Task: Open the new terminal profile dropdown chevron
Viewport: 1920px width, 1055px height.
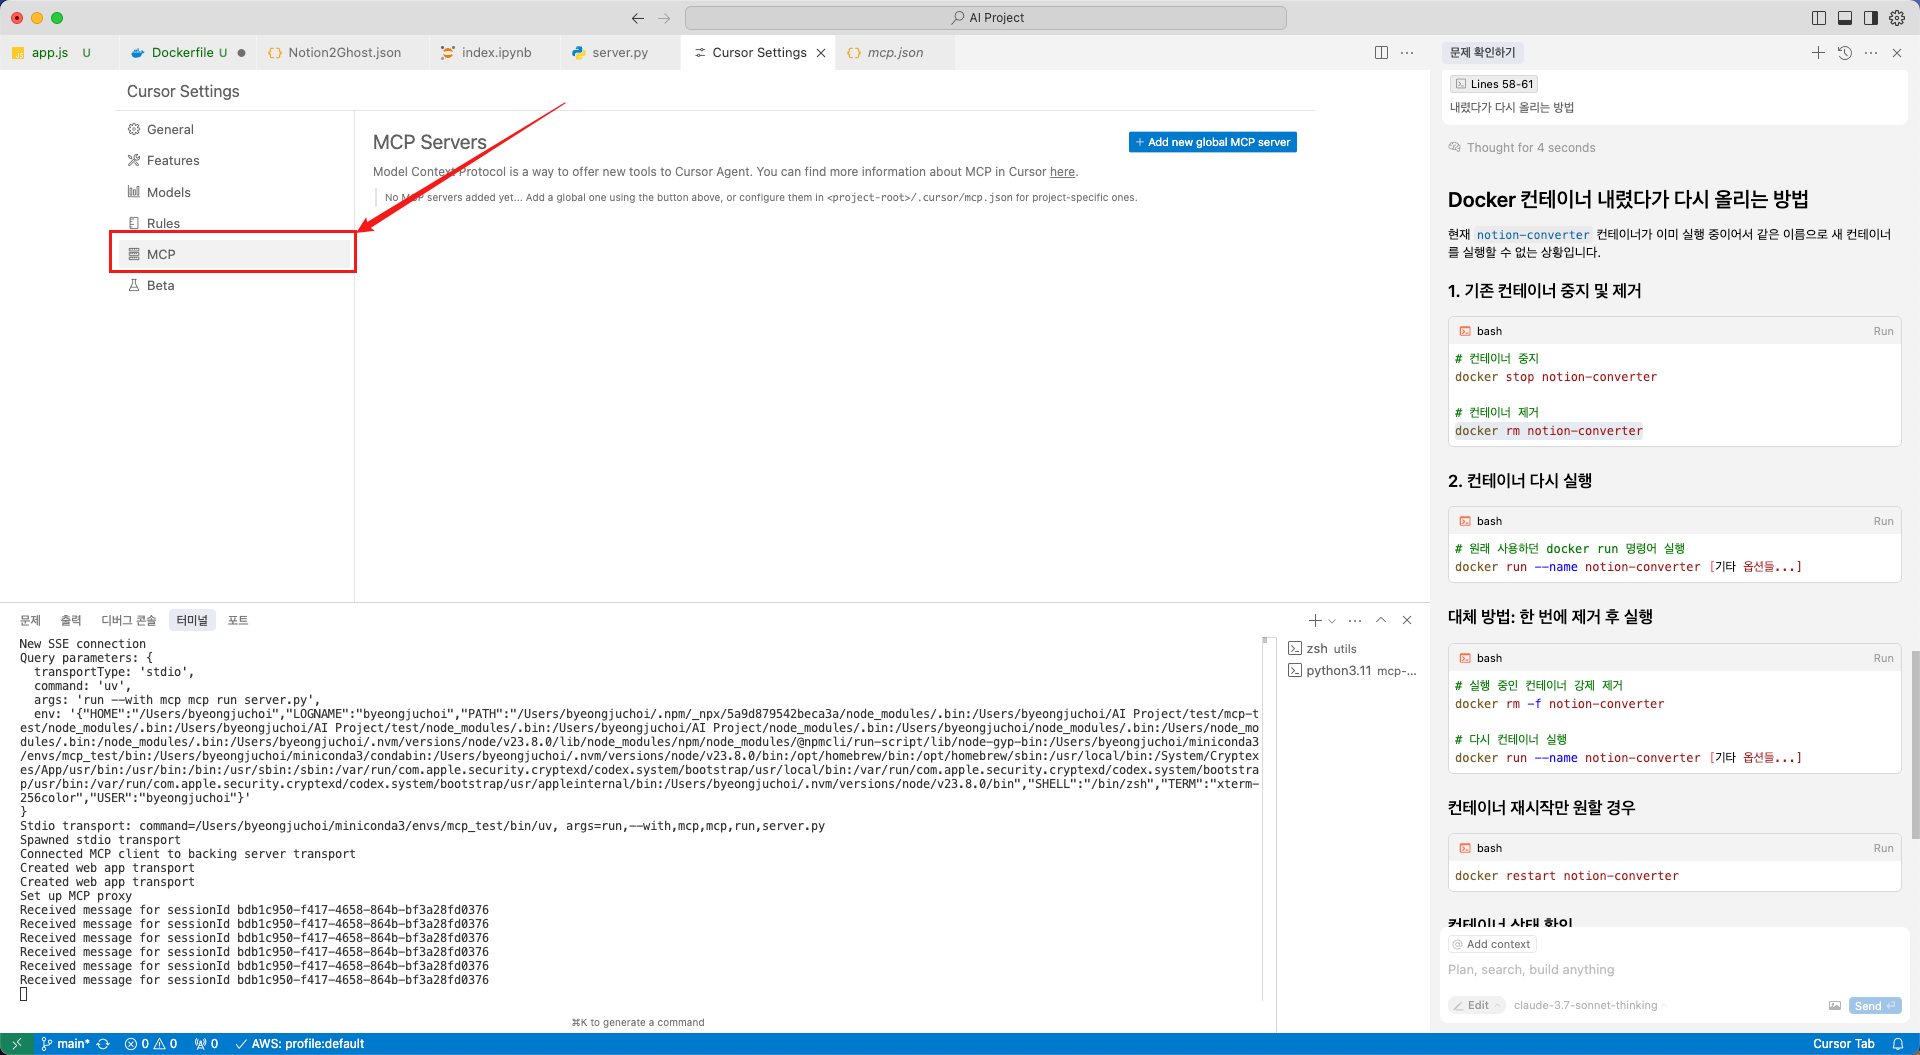Action: (x=1332, y=621)
